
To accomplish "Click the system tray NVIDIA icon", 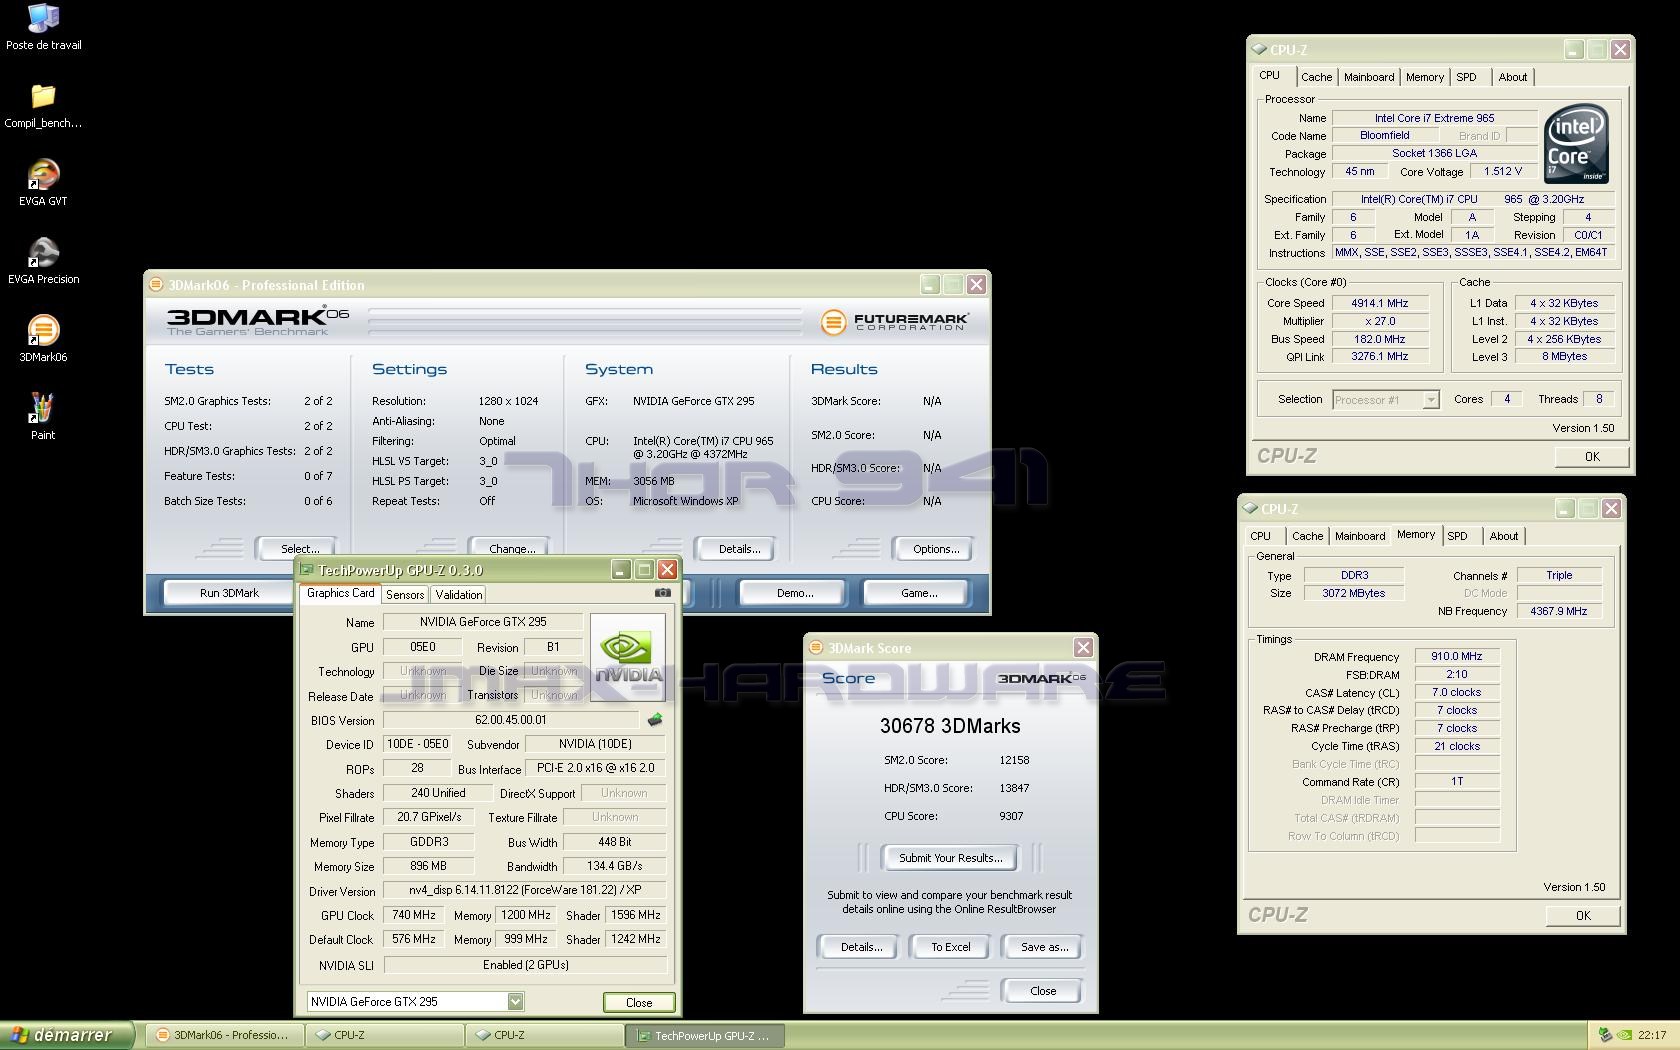I will coord(1625,1036).
